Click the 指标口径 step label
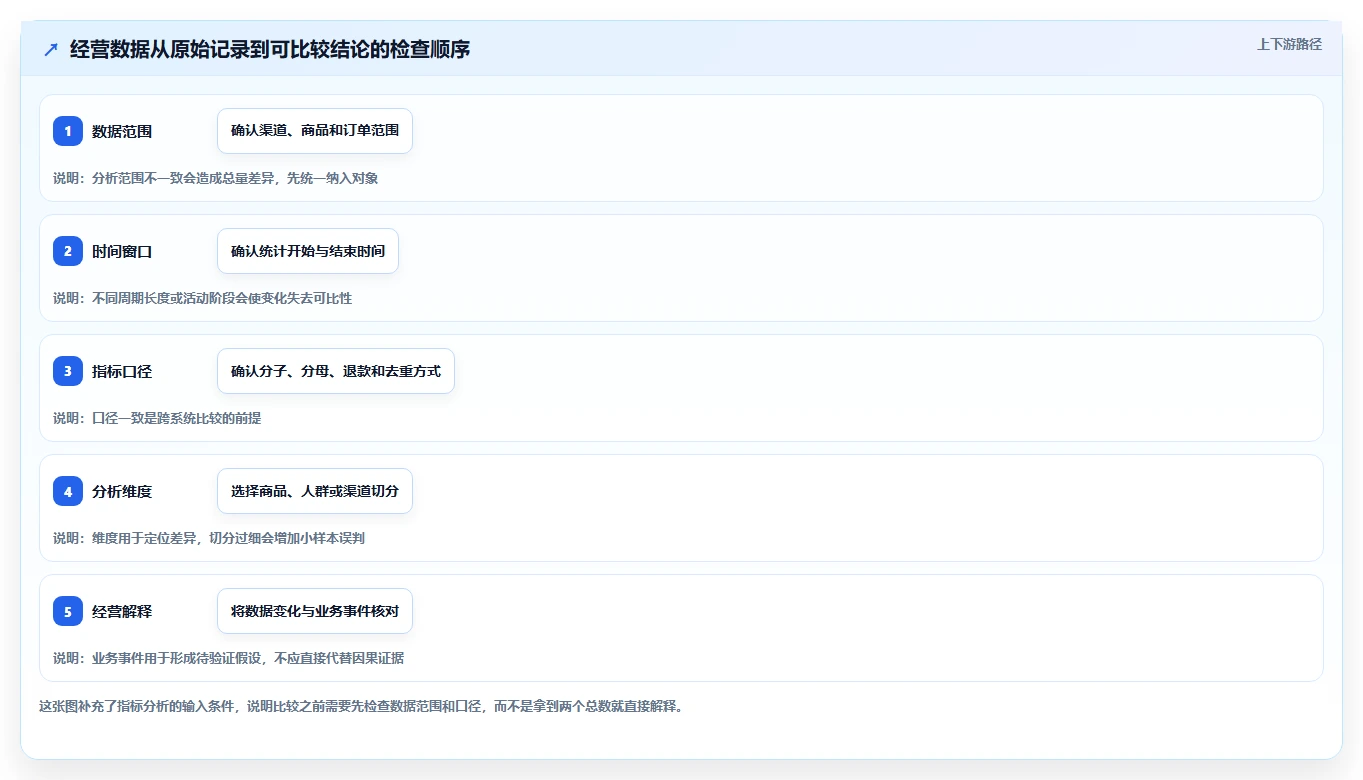Viewport: 1363px width, 780px height. 122,371
